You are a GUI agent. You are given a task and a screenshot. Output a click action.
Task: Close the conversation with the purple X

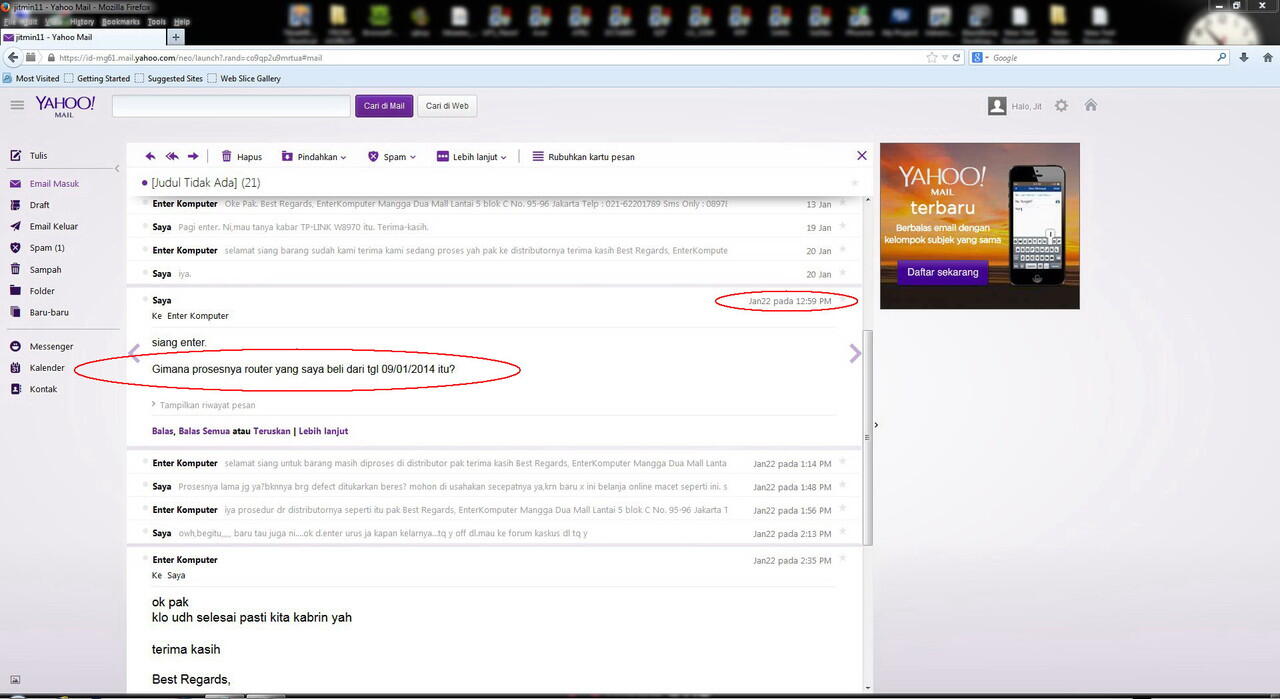[862, 155]
